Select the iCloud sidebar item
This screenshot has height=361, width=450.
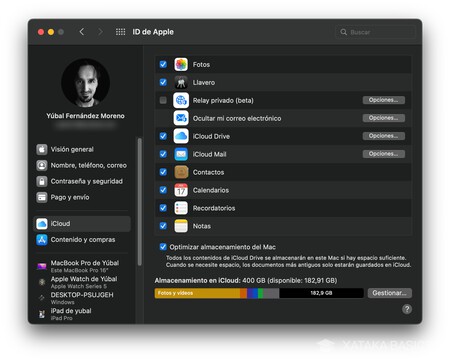click(x=82, y=224)
